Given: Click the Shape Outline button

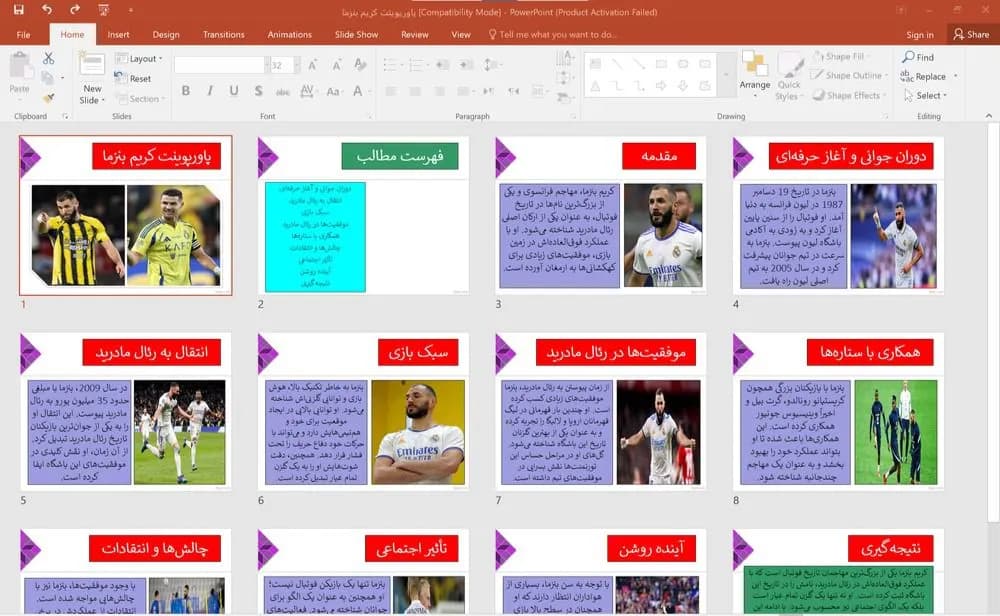Looking at the screenshot, I should 848,75.
